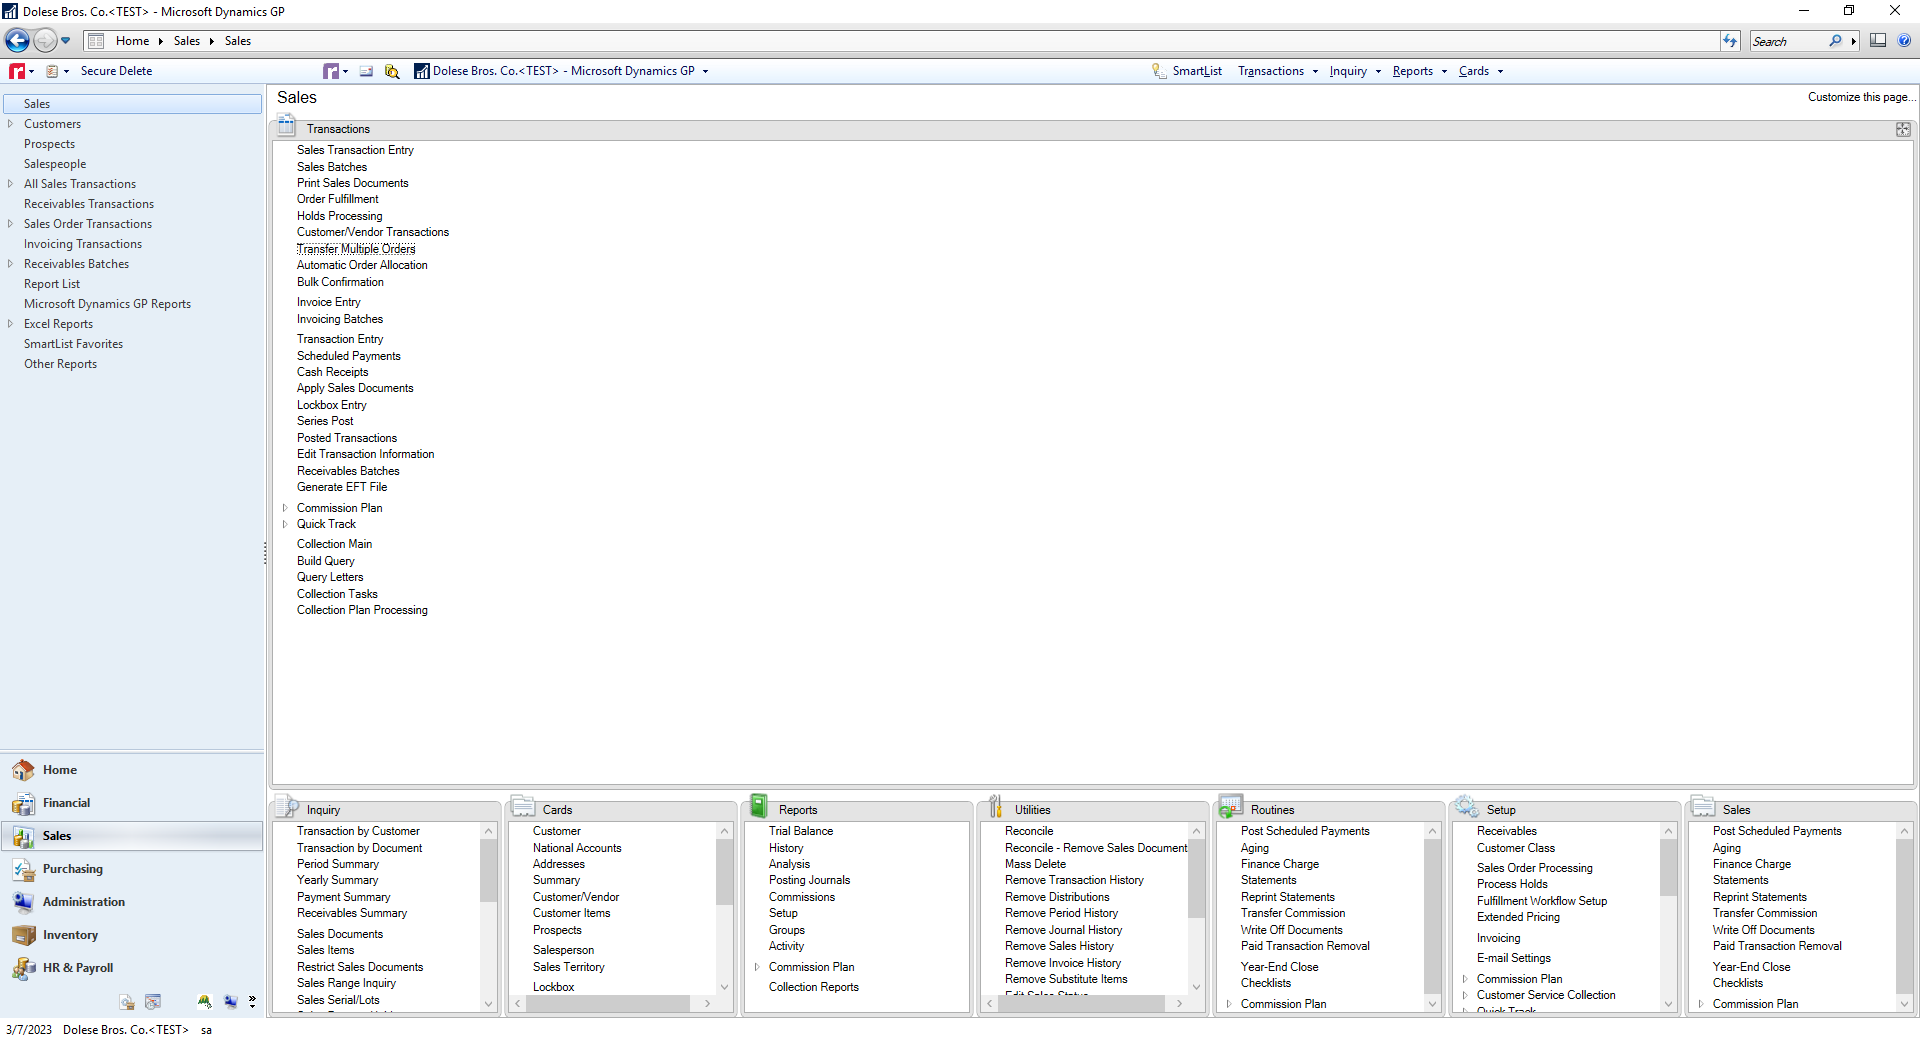Click the layout pane toggle icon
This screenshot has width=1920, height=1040.
click(x=1878, y=41)
